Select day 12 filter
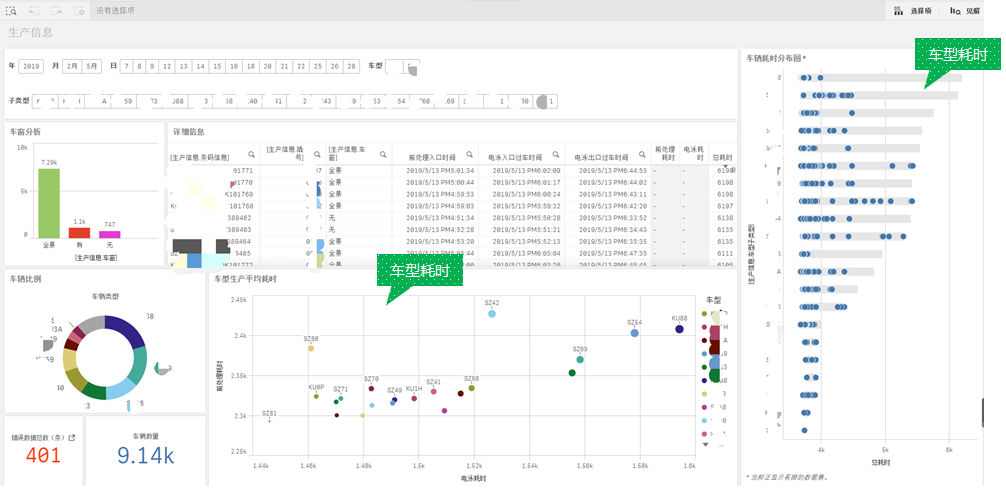This screenshot has height=504, width=1006. click(x=167, y=66)
